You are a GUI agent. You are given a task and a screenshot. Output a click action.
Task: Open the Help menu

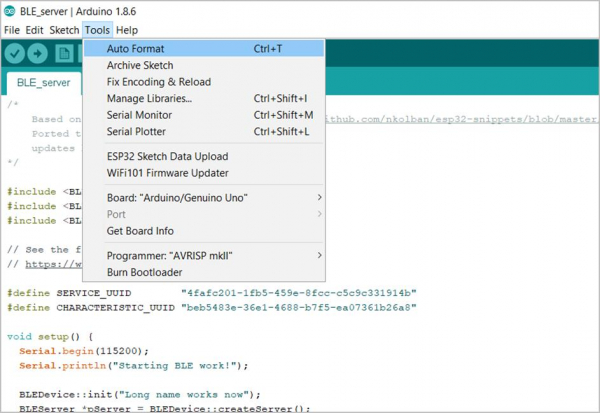(x=127, y=30)
